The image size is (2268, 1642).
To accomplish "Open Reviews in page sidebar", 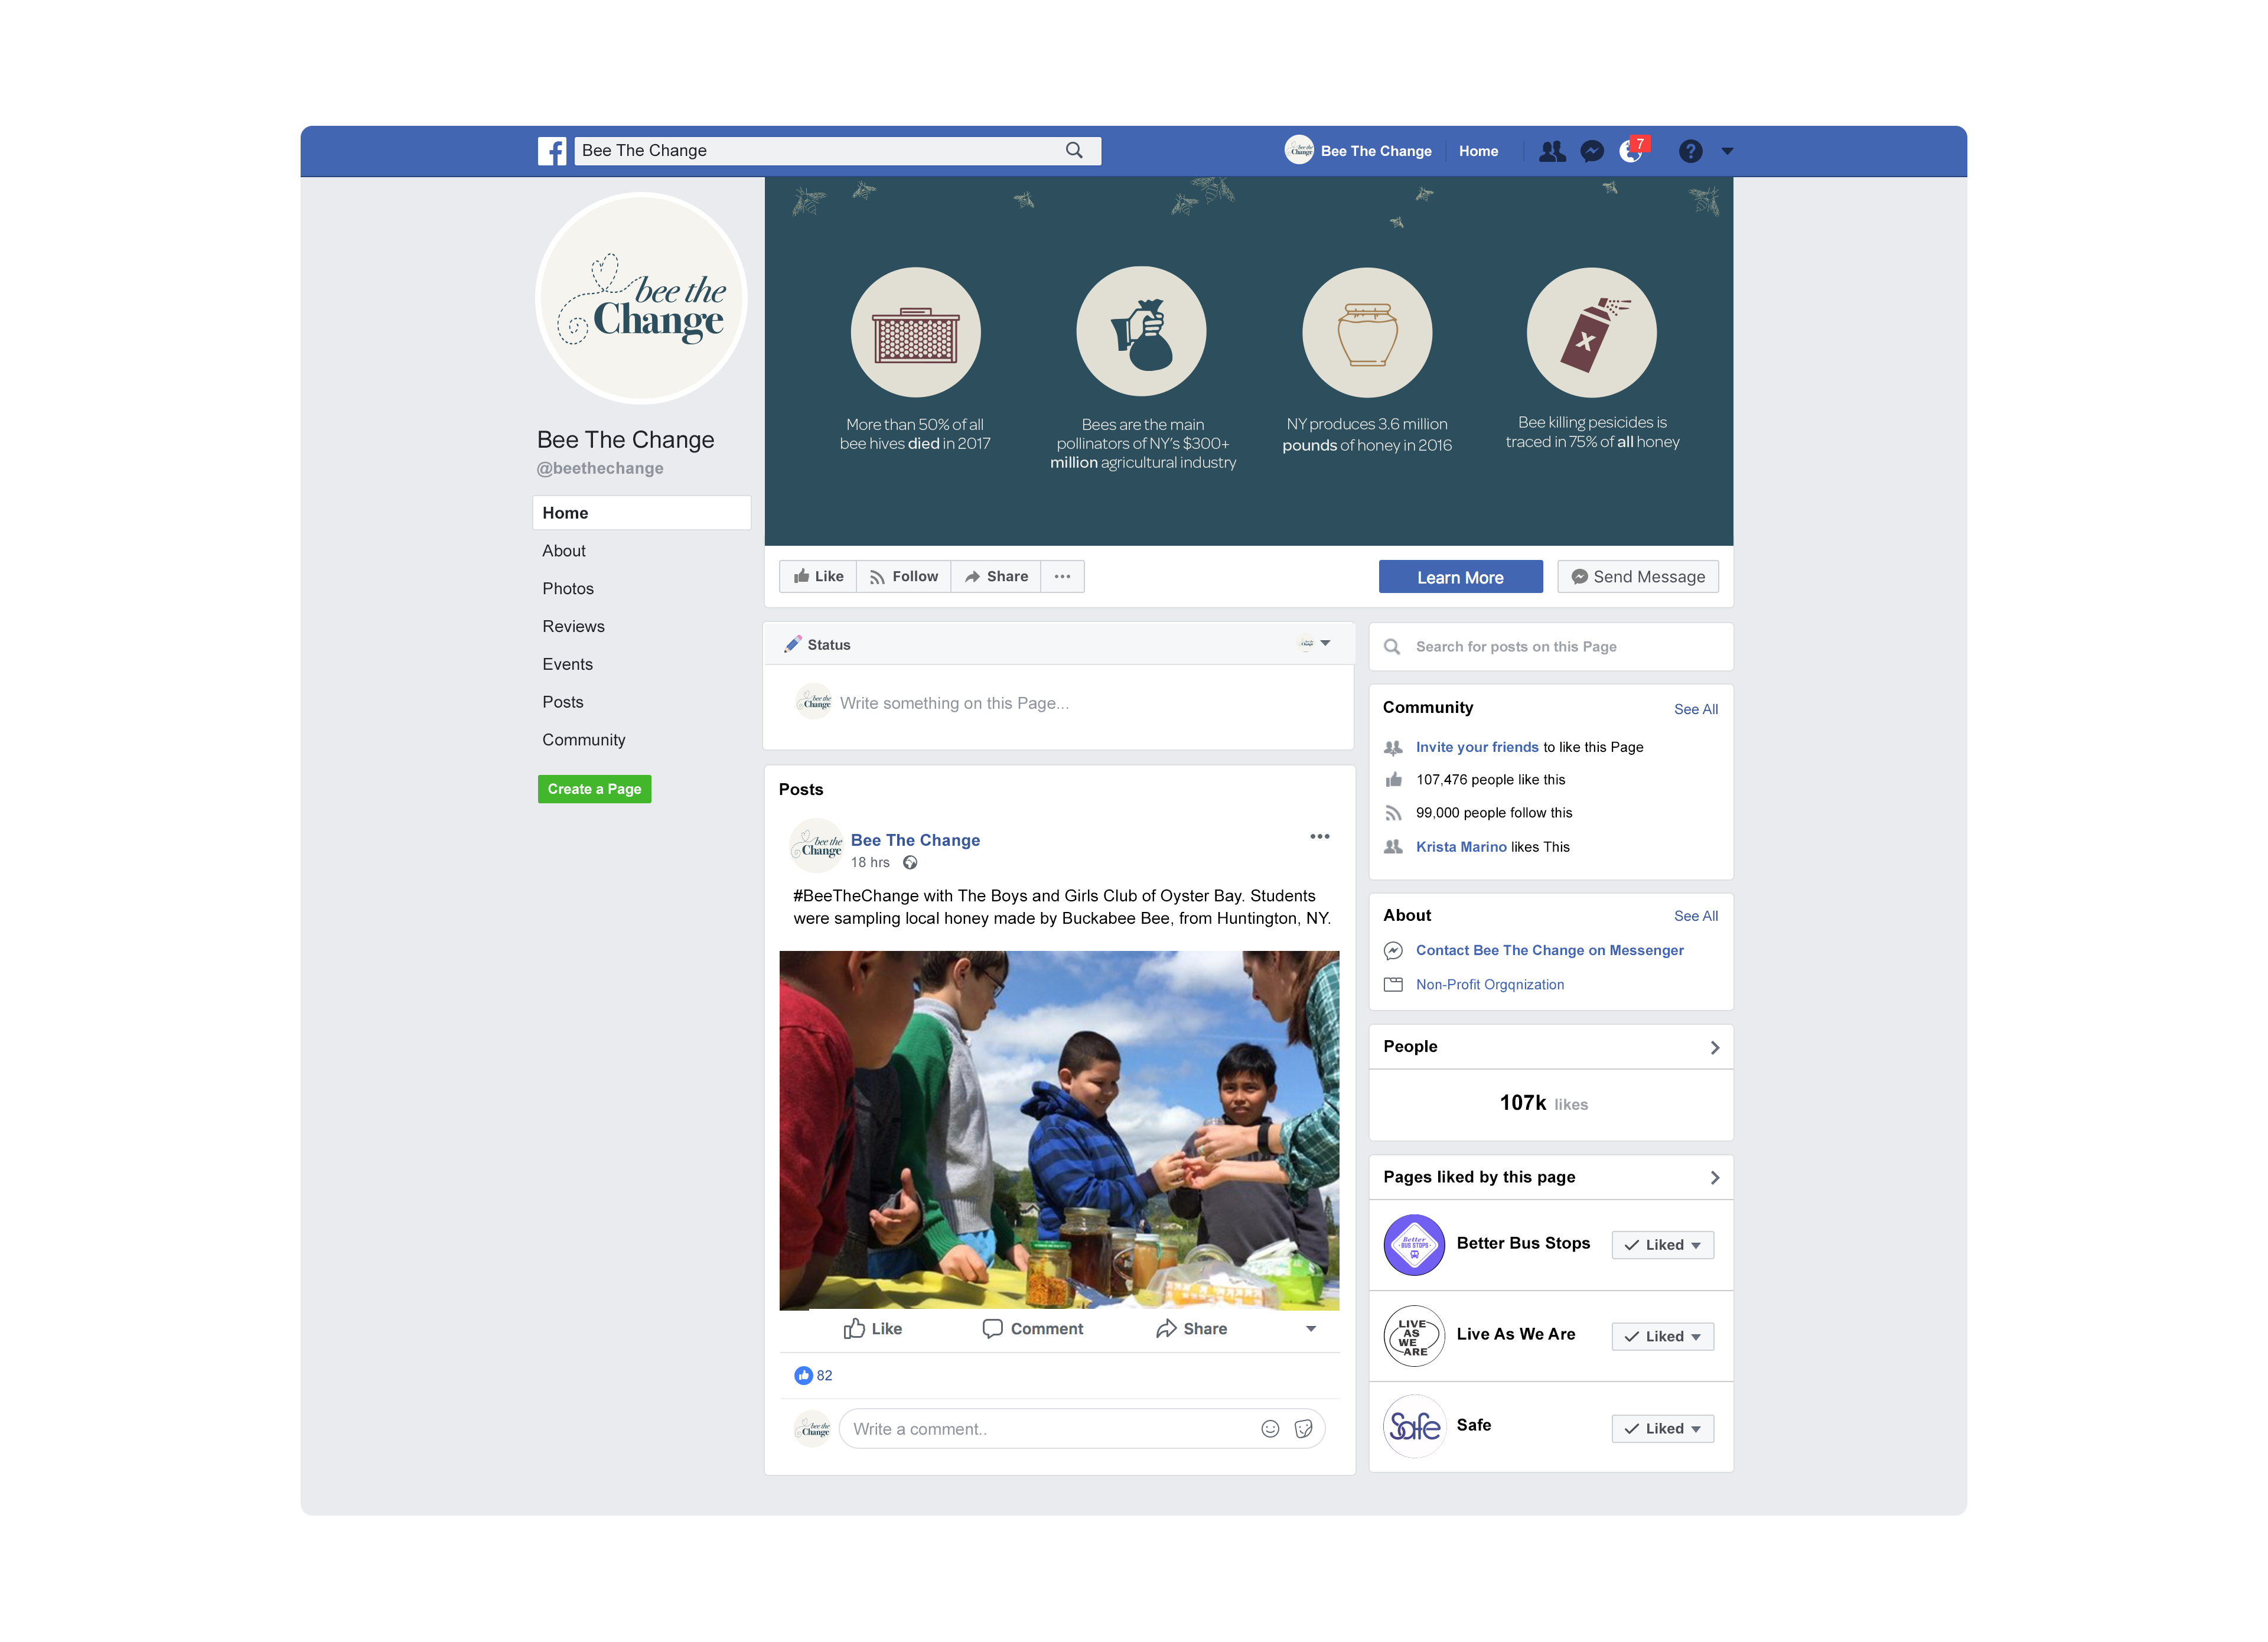I will click(x=573, y=627).
